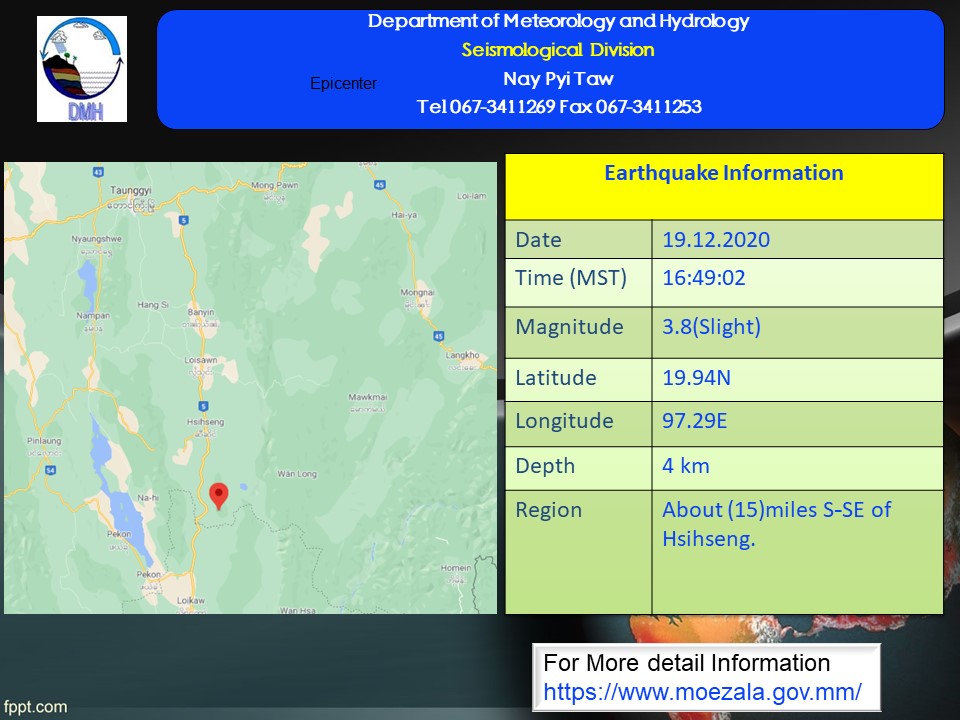Click the route 45 shield near Hai-ya
The width and height of the screenshot is (960, 720).
point(380,185)
